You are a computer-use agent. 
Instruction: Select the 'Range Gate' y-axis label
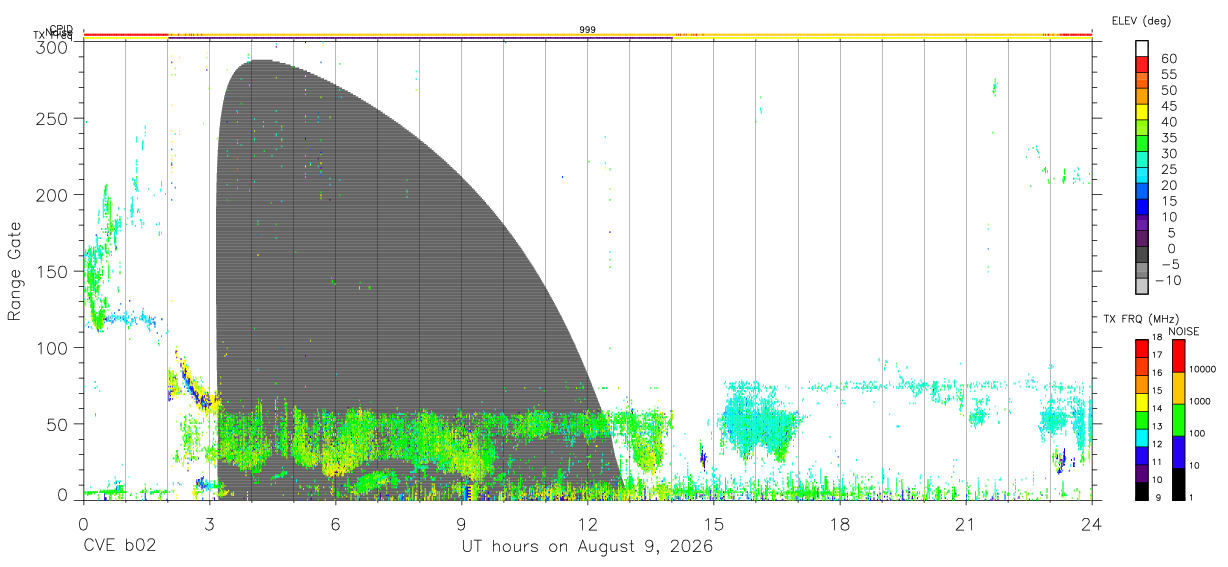15,272
